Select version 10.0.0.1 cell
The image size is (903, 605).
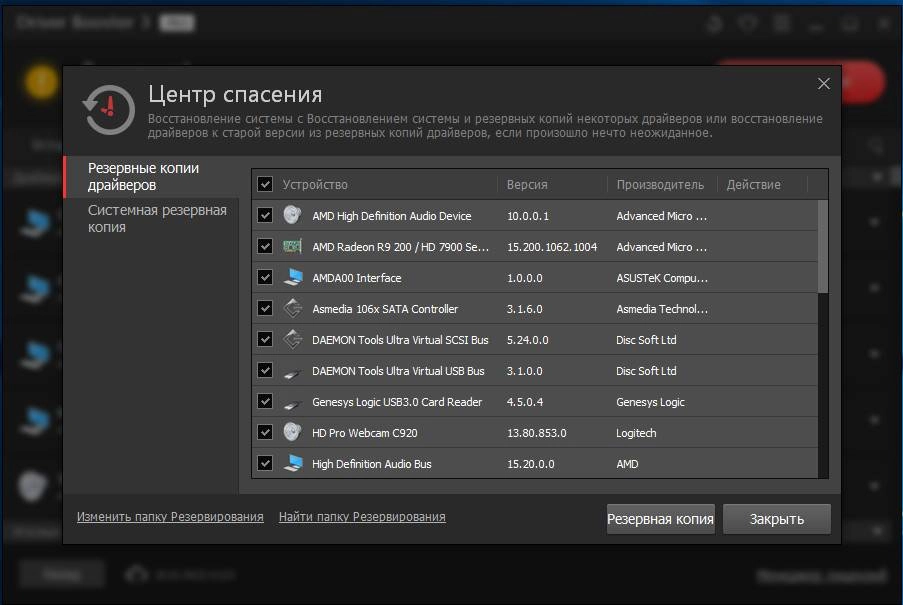528,216
